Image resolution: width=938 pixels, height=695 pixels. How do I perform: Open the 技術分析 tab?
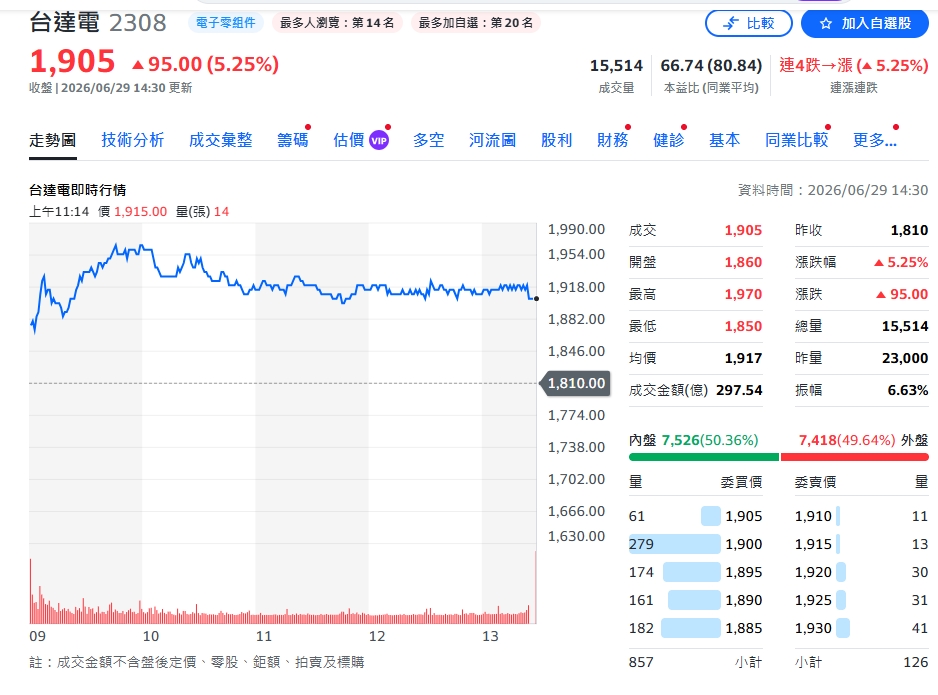point(133,140)
